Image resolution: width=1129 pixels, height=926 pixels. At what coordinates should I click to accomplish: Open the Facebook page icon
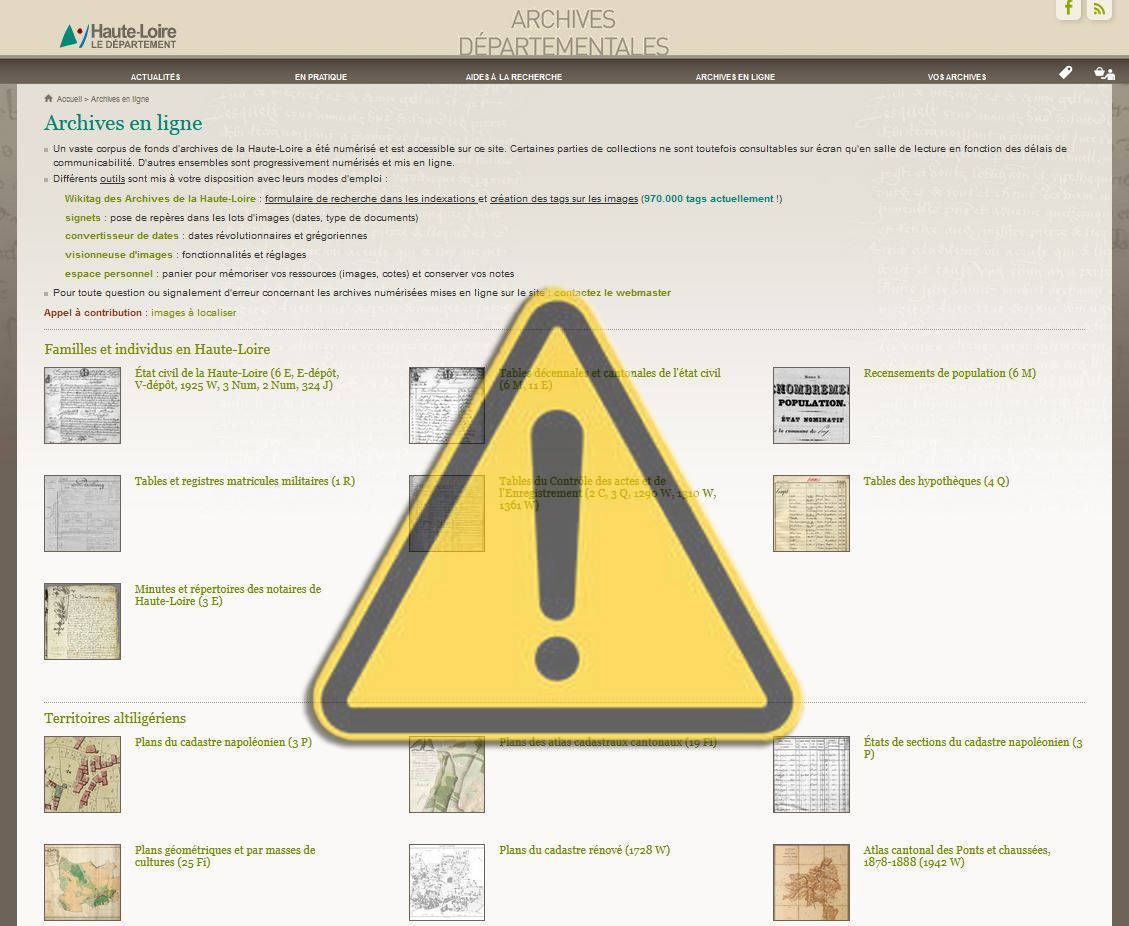point(1068,9)
